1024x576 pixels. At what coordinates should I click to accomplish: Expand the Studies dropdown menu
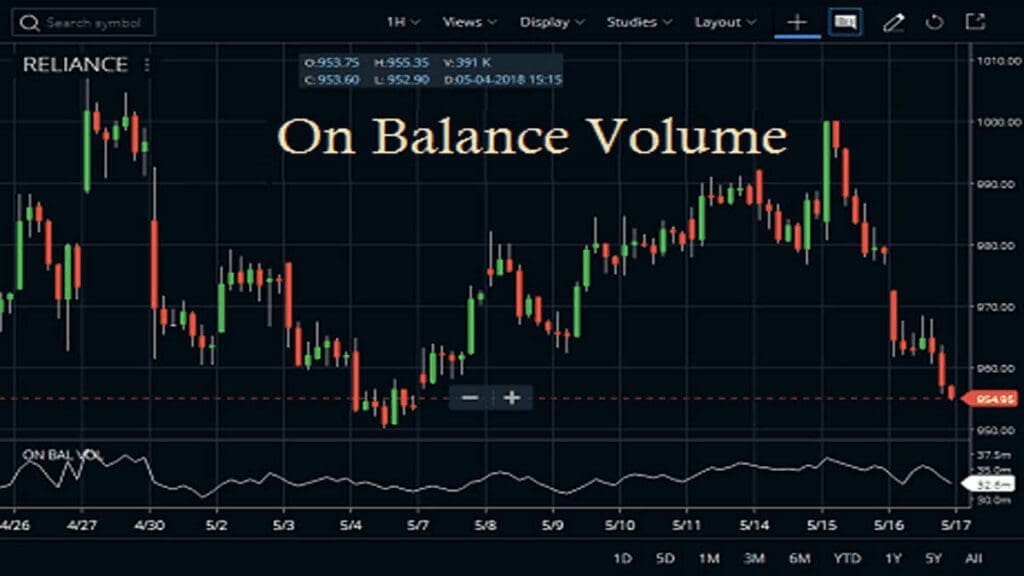pyautogui.click(x=639, y=22)
